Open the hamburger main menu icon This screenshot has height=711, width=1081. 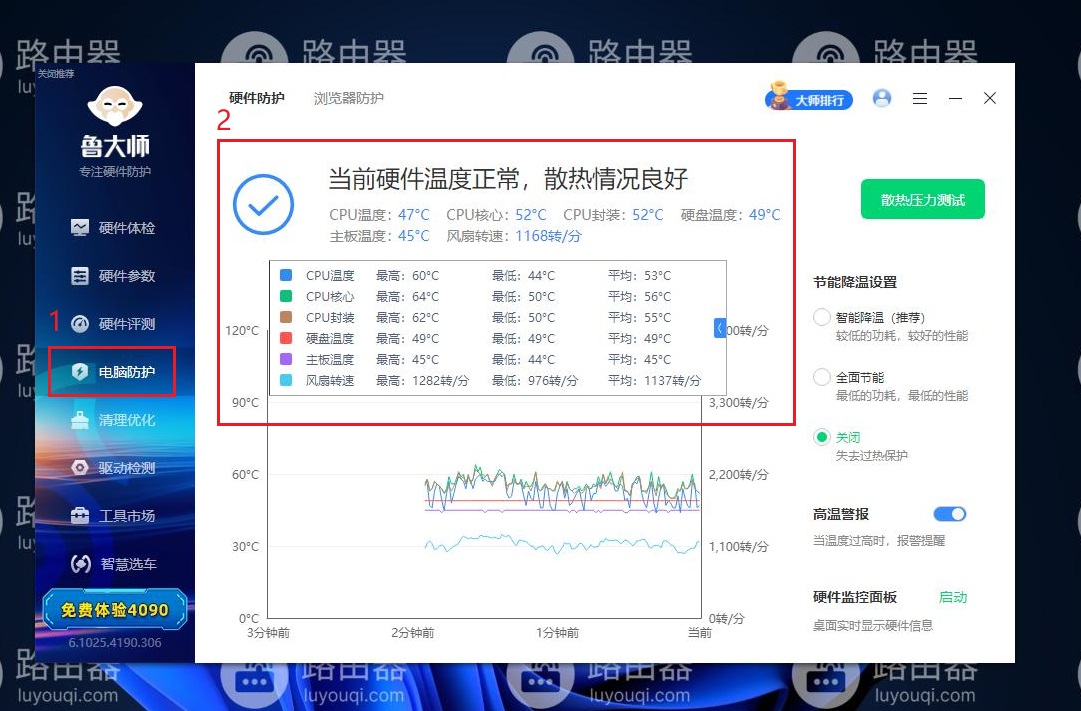pos(920,99)
